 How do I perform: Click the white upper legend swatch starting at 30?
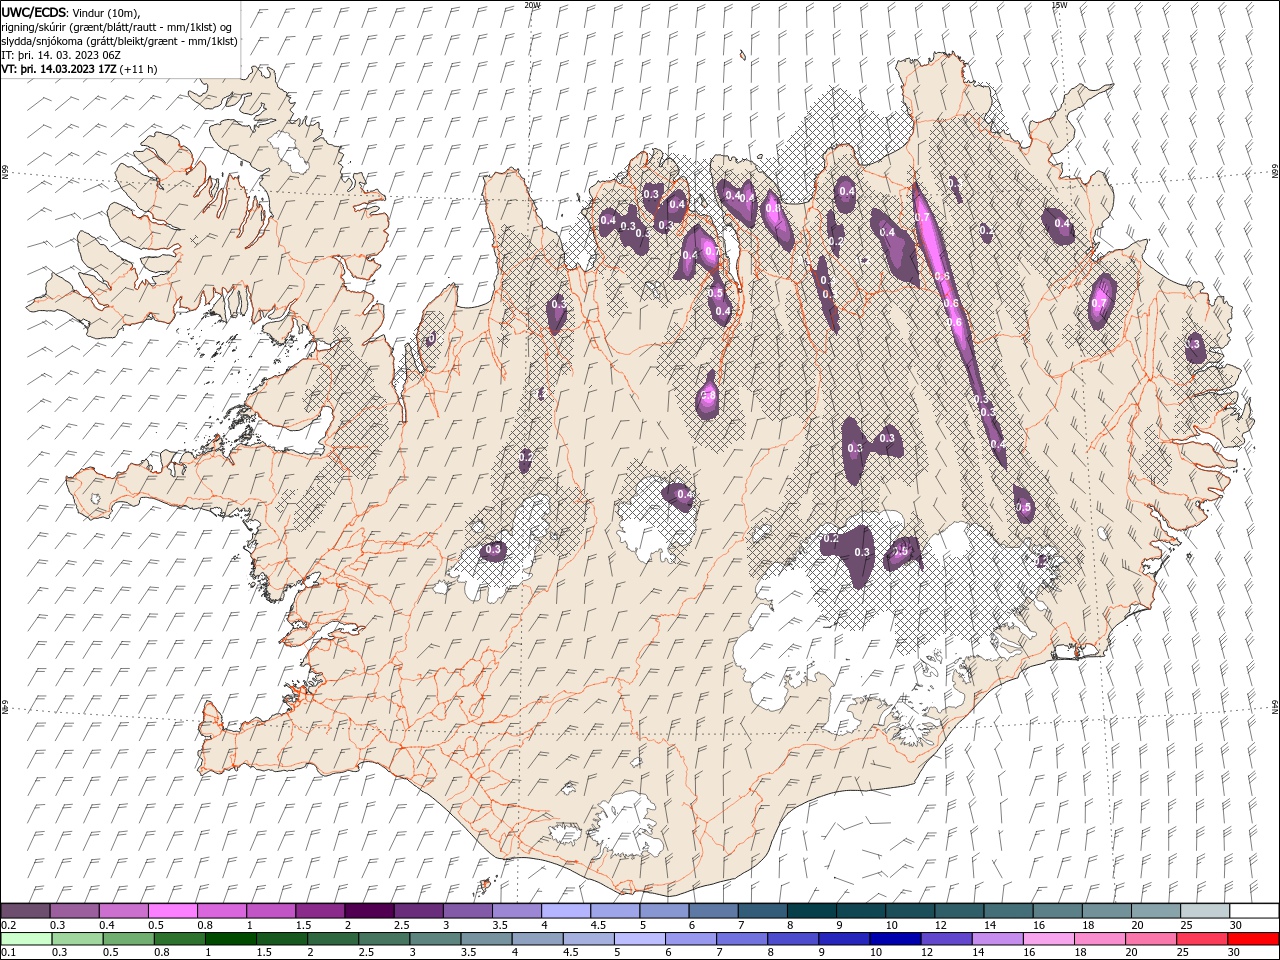point(1253,911)
